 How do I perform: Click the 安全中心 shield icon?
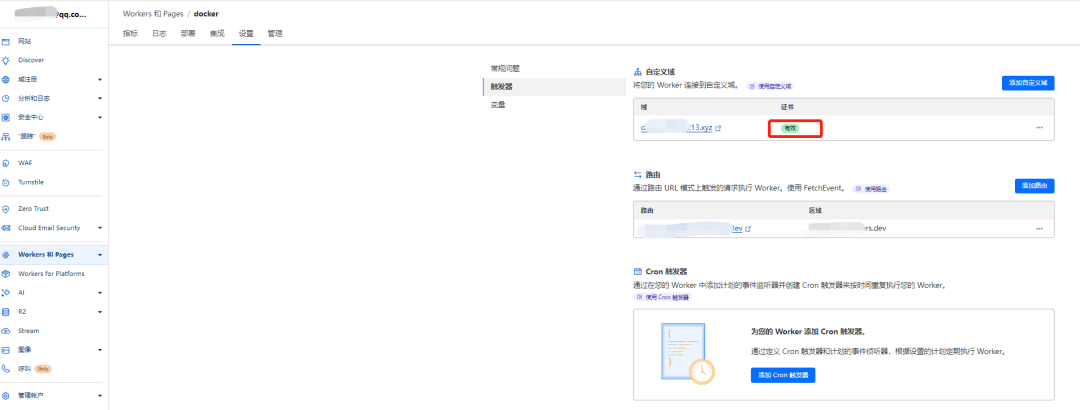tap(6, 117)
